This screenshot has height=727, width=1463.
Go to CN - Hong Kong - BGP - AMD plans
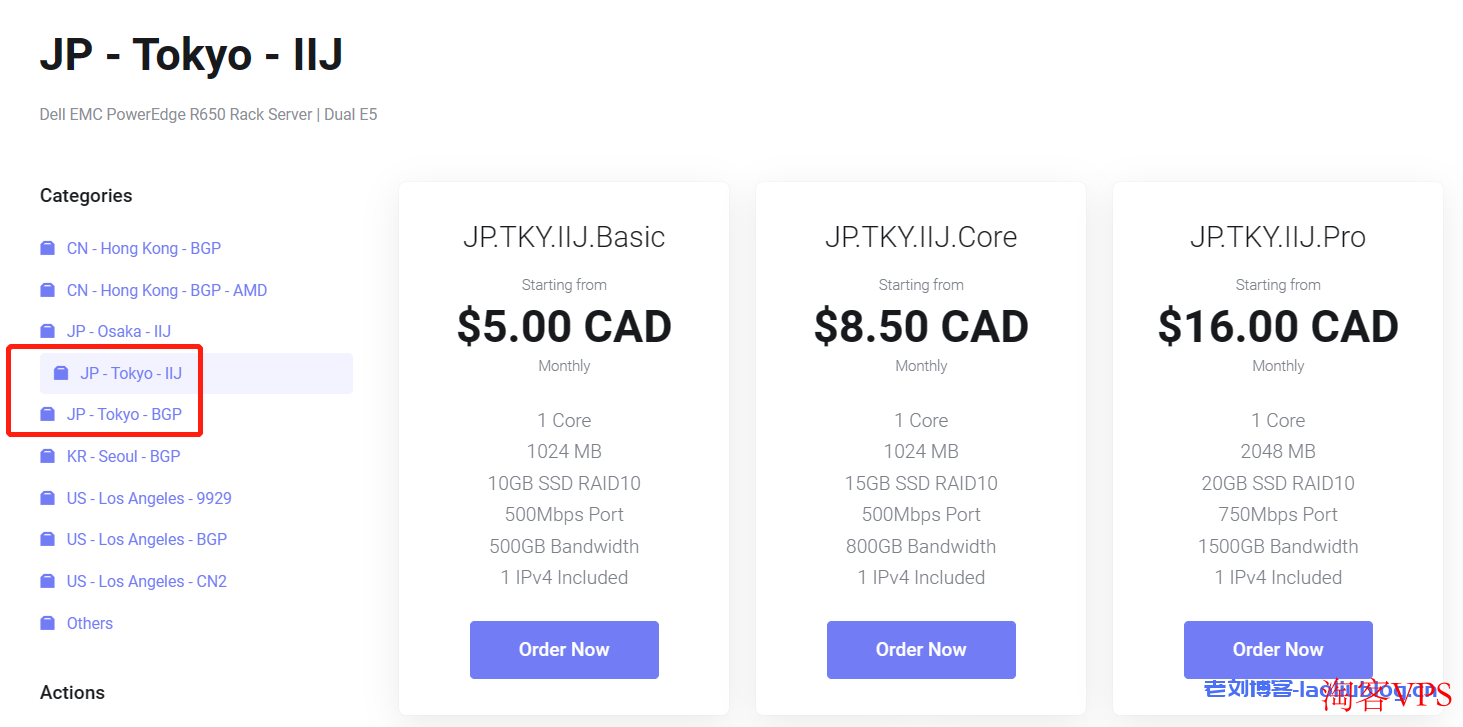click(167, 290)
